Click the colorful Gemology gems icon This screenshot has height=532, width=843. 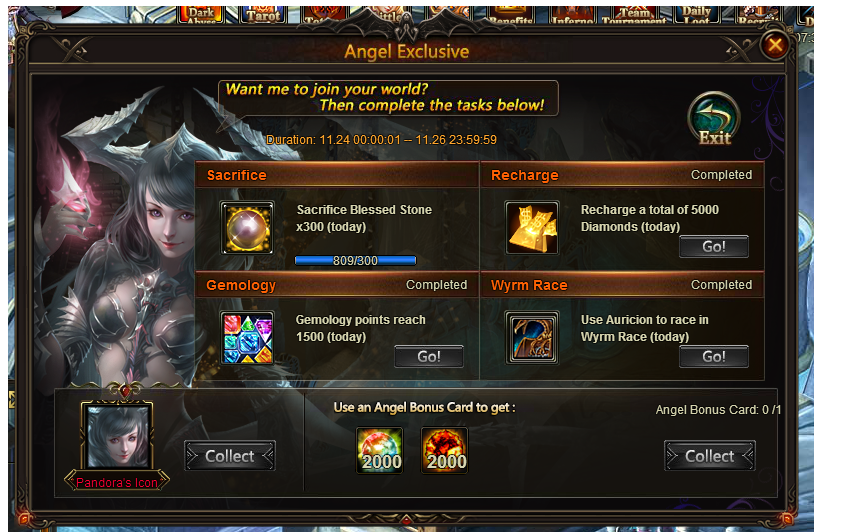pos(247,338)
